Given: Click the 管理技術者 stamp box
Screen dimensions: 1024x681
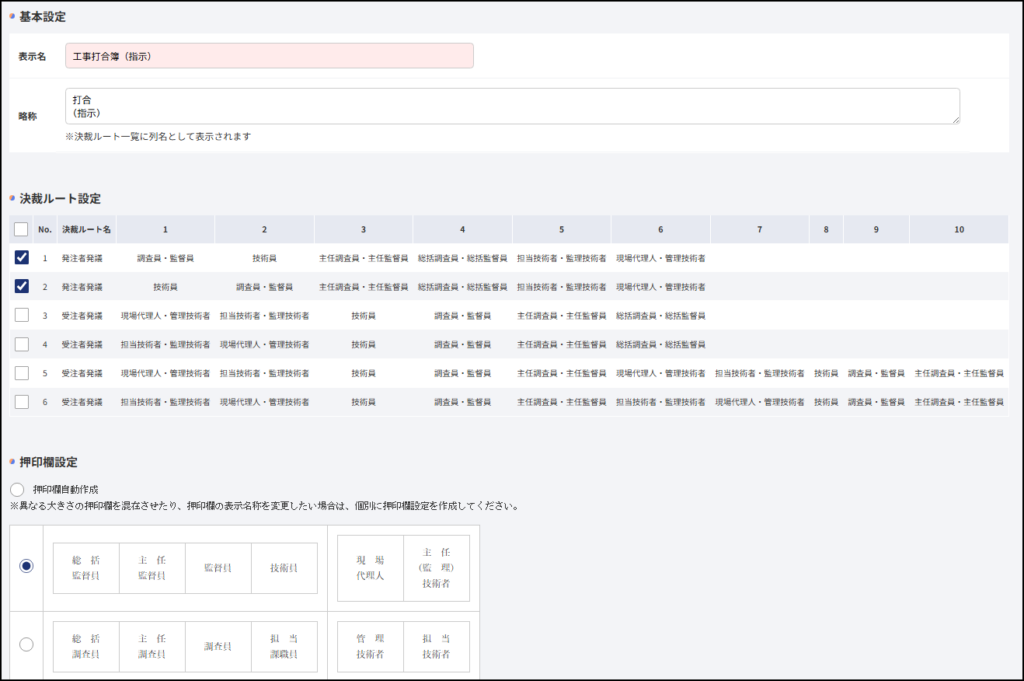Looking at the screenshot, I should tap(370, 646).
